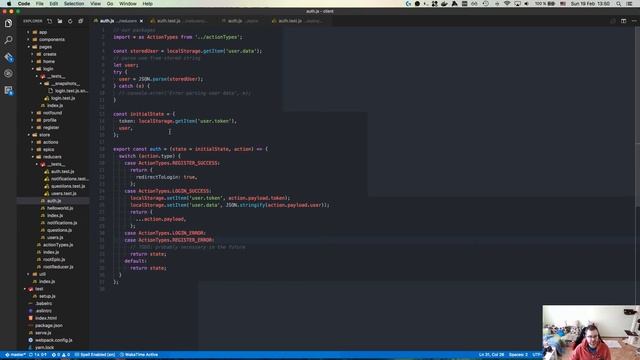Click New File icon in Explorer header
This screenshot has width=640, height=360.
(49, 21)
